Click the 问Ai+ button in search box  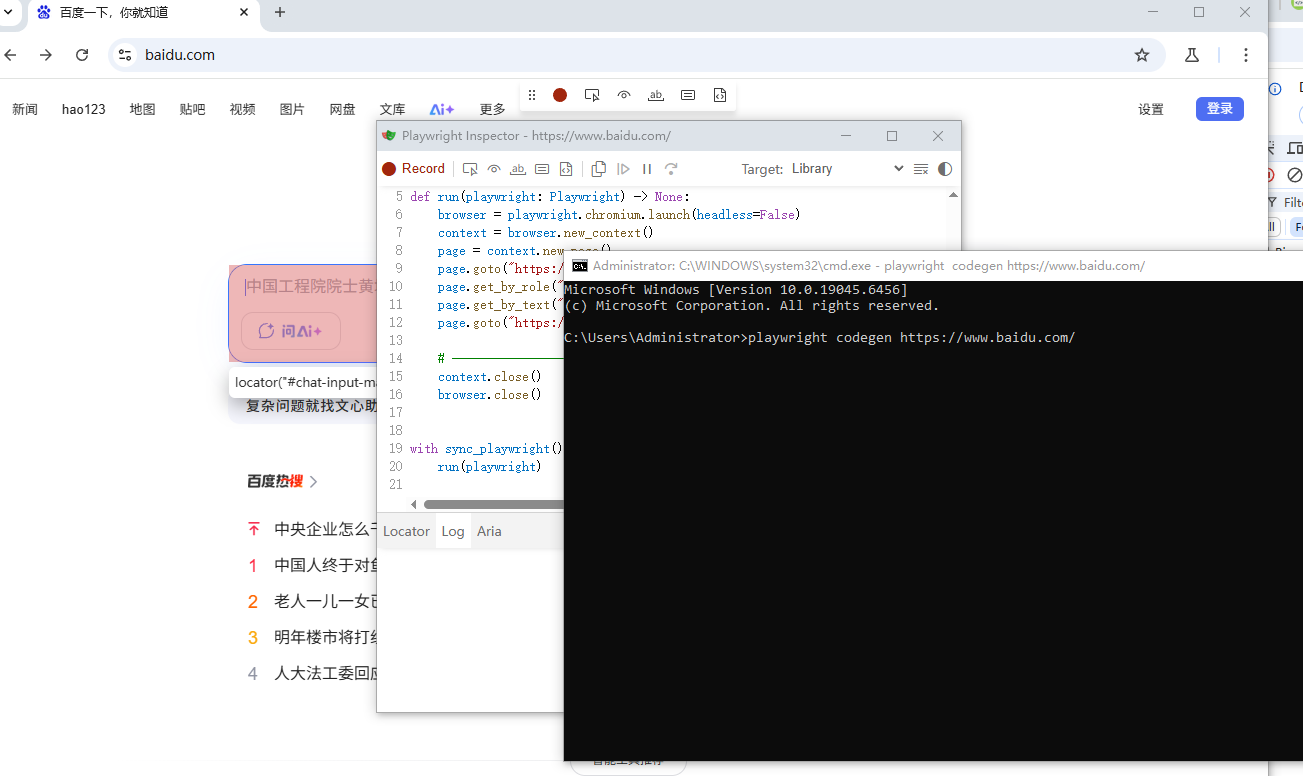291,331
